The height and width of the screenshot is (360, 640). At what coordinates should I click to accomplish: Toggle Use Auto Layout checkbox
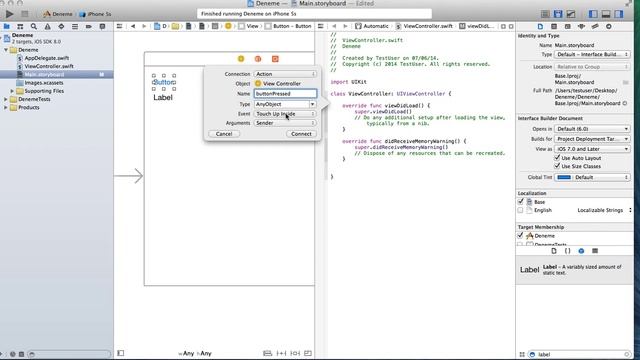(x=557, y=158)
